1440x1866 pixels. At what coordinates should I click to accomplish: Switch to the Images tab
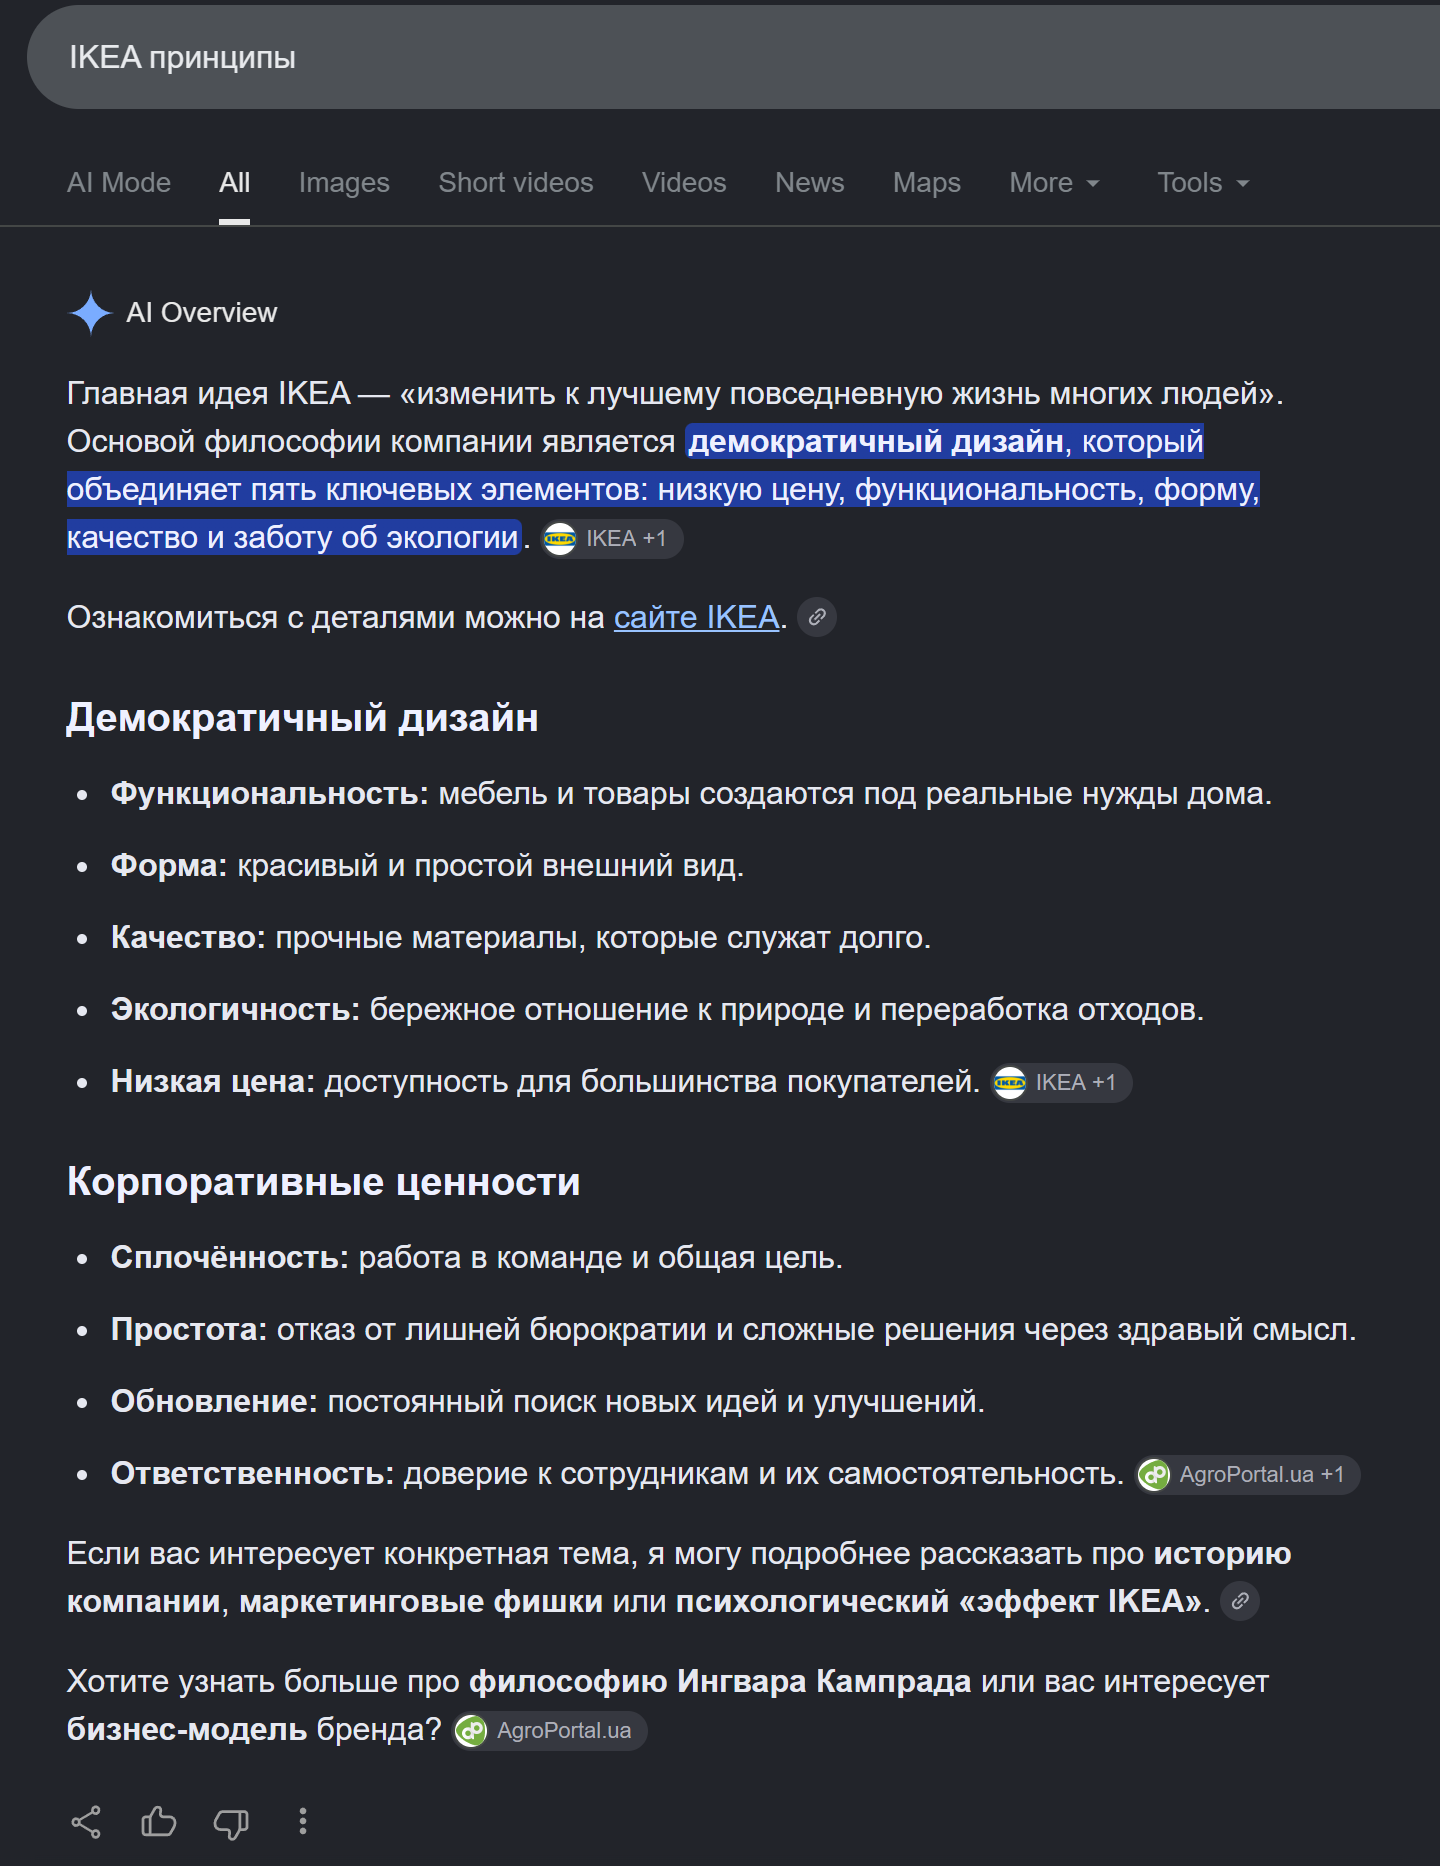click(344, 183)
